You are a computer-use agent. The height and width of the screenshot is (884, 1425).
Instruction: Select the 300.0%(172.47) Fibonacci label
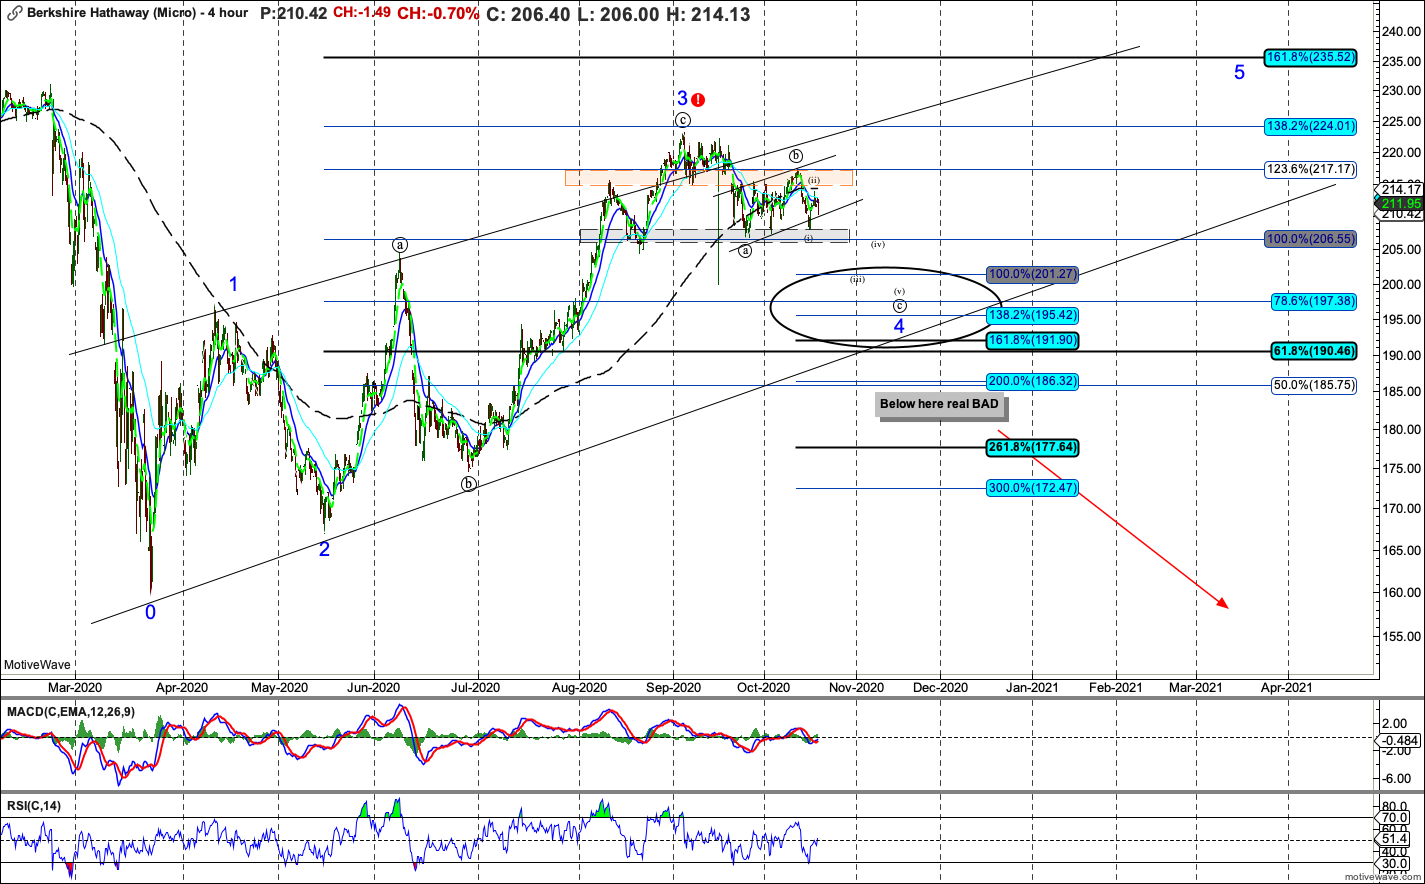(x=1033, y=488)
